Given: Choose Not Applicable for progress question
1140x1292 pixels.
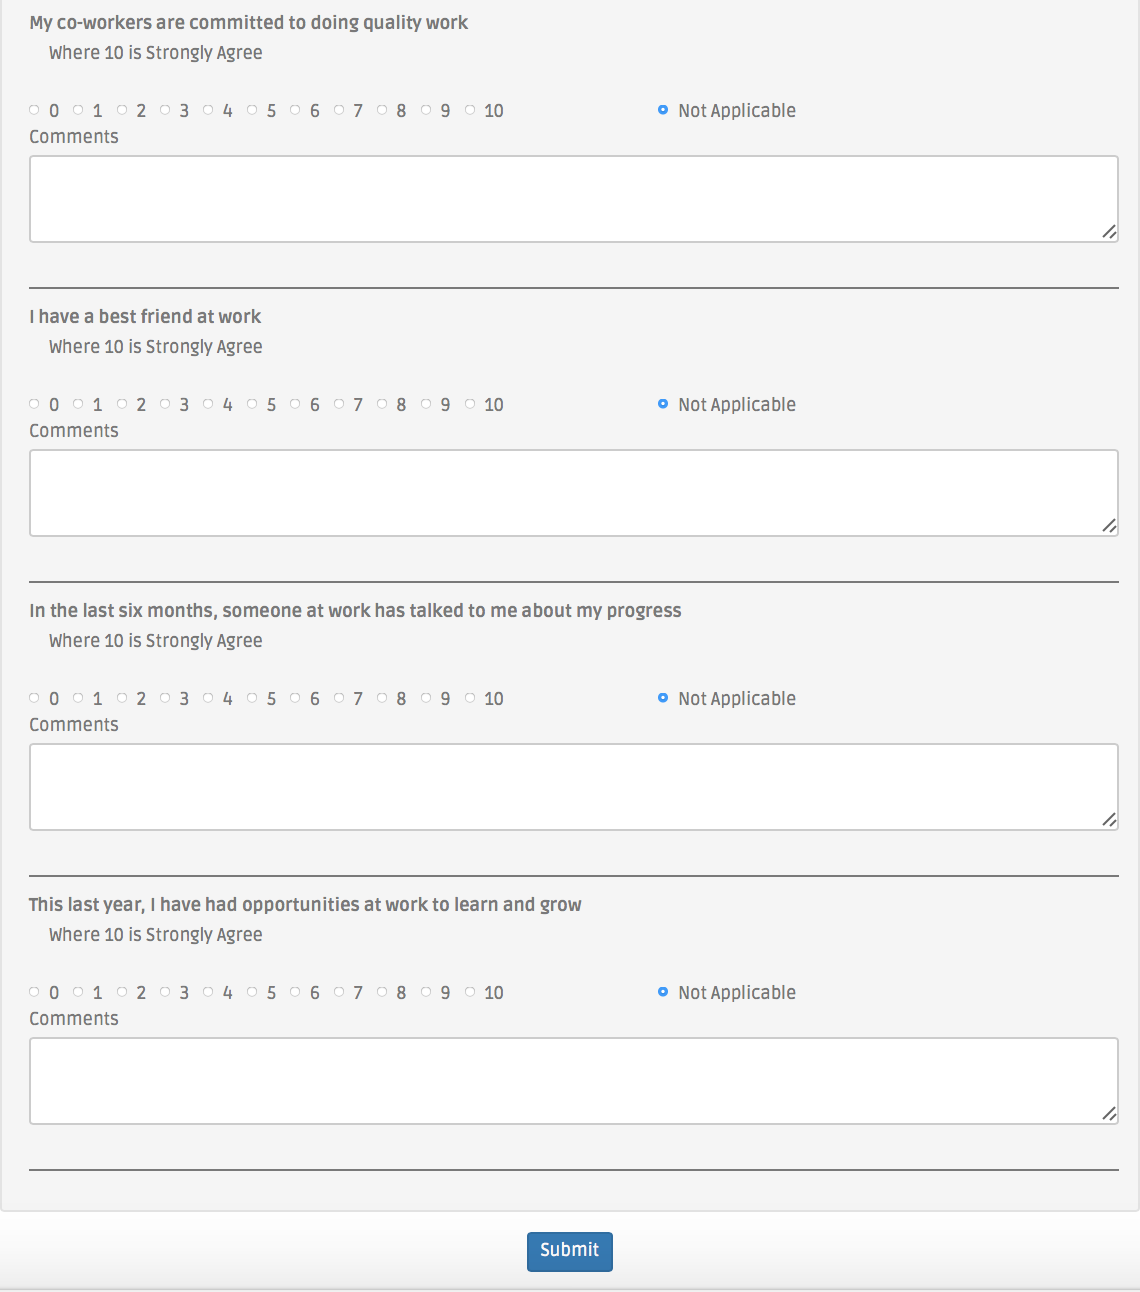Looking at the screenshot, I should tap(662, 698).
